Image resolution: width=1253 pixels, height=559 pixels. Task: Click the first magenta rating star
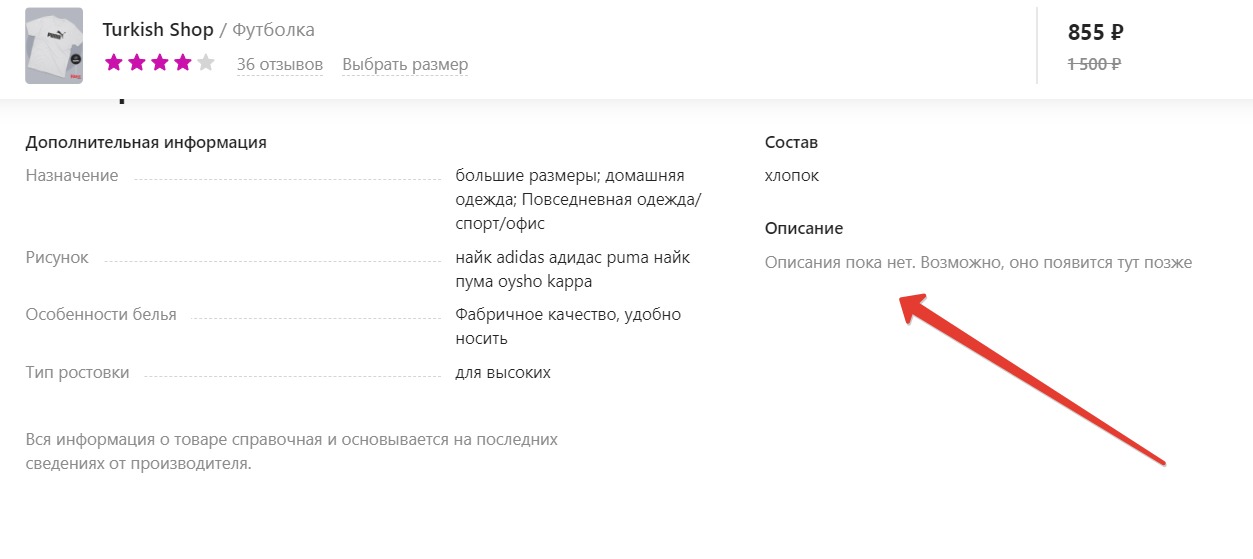[114, 63]
